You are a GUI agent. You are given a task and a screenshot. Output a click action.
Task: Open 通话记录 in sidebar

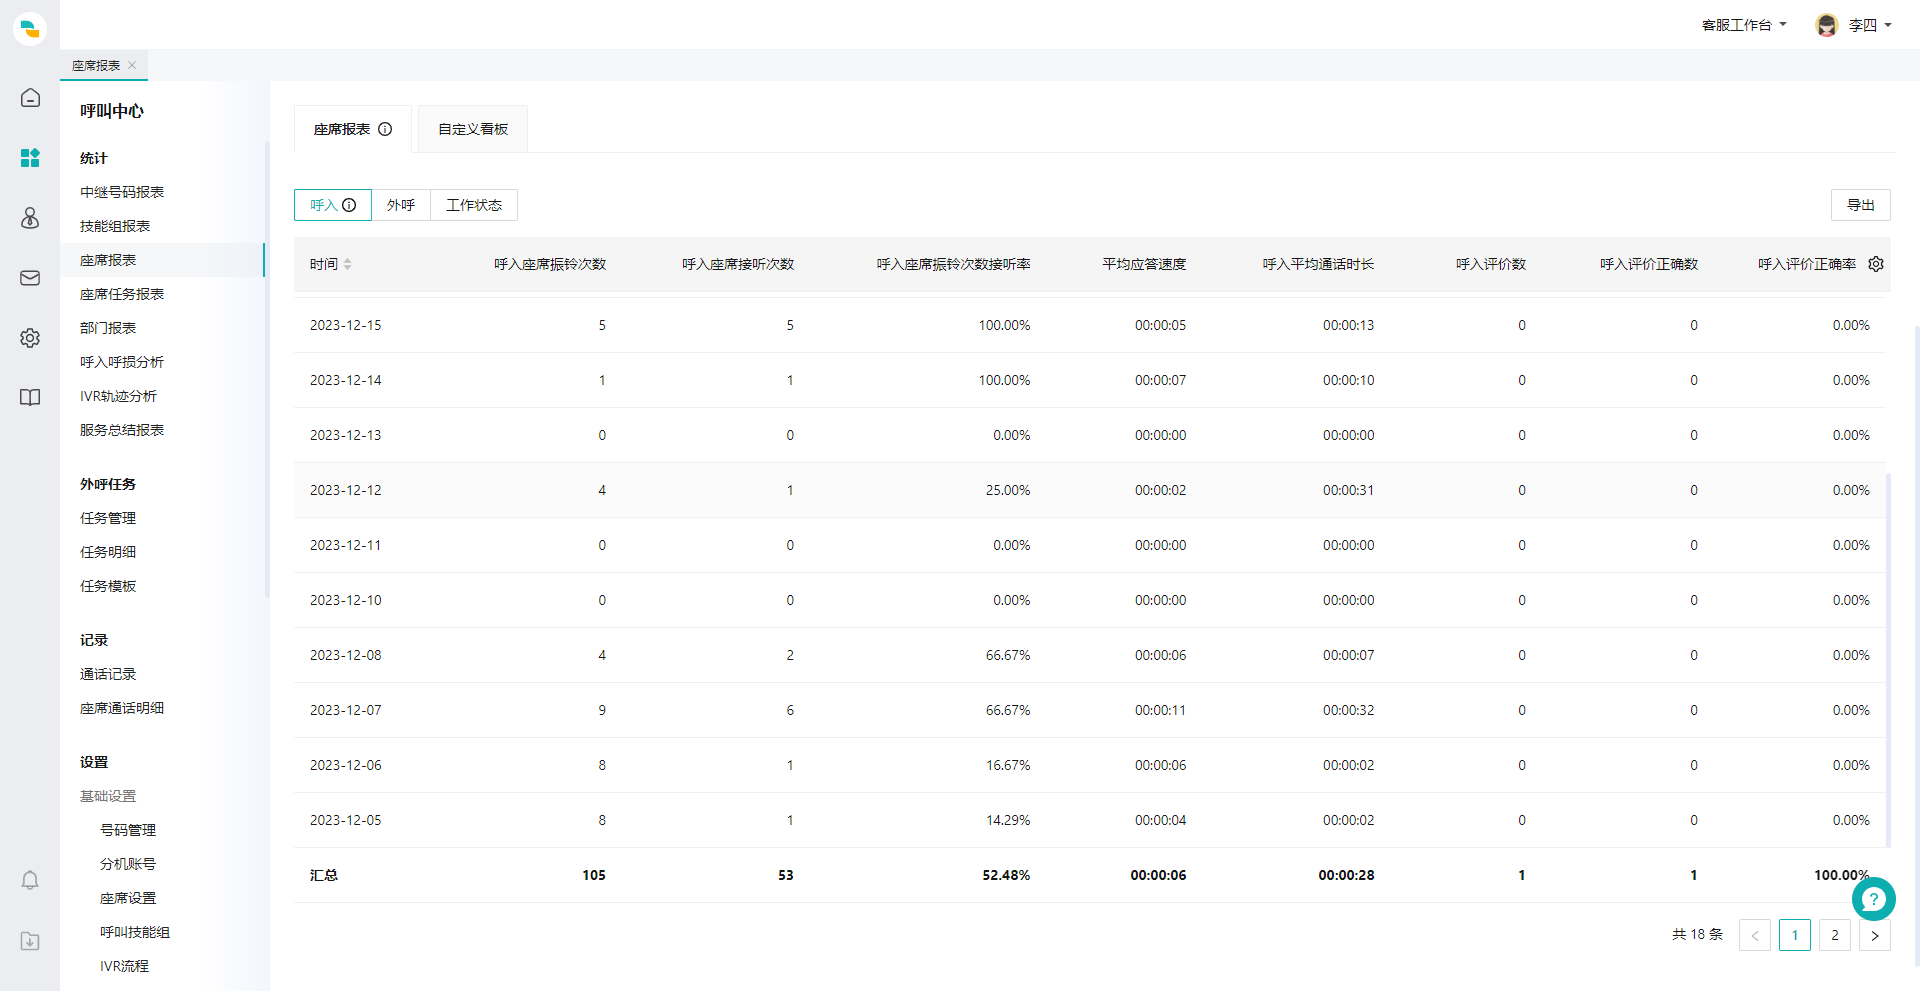click(108, 674)
